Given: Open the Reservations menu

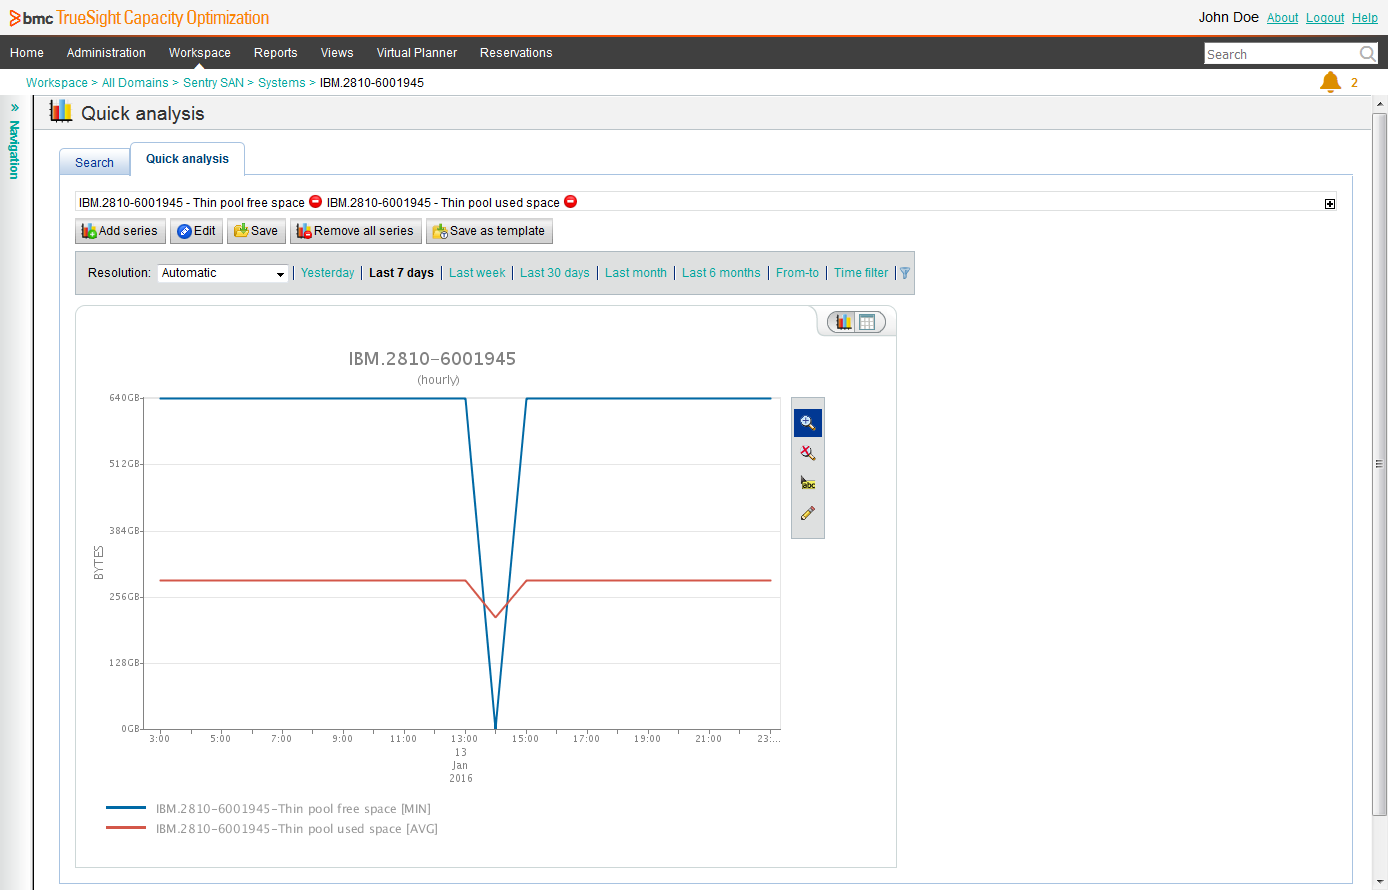Looking at the screenshot, I should tap(516, 53).
